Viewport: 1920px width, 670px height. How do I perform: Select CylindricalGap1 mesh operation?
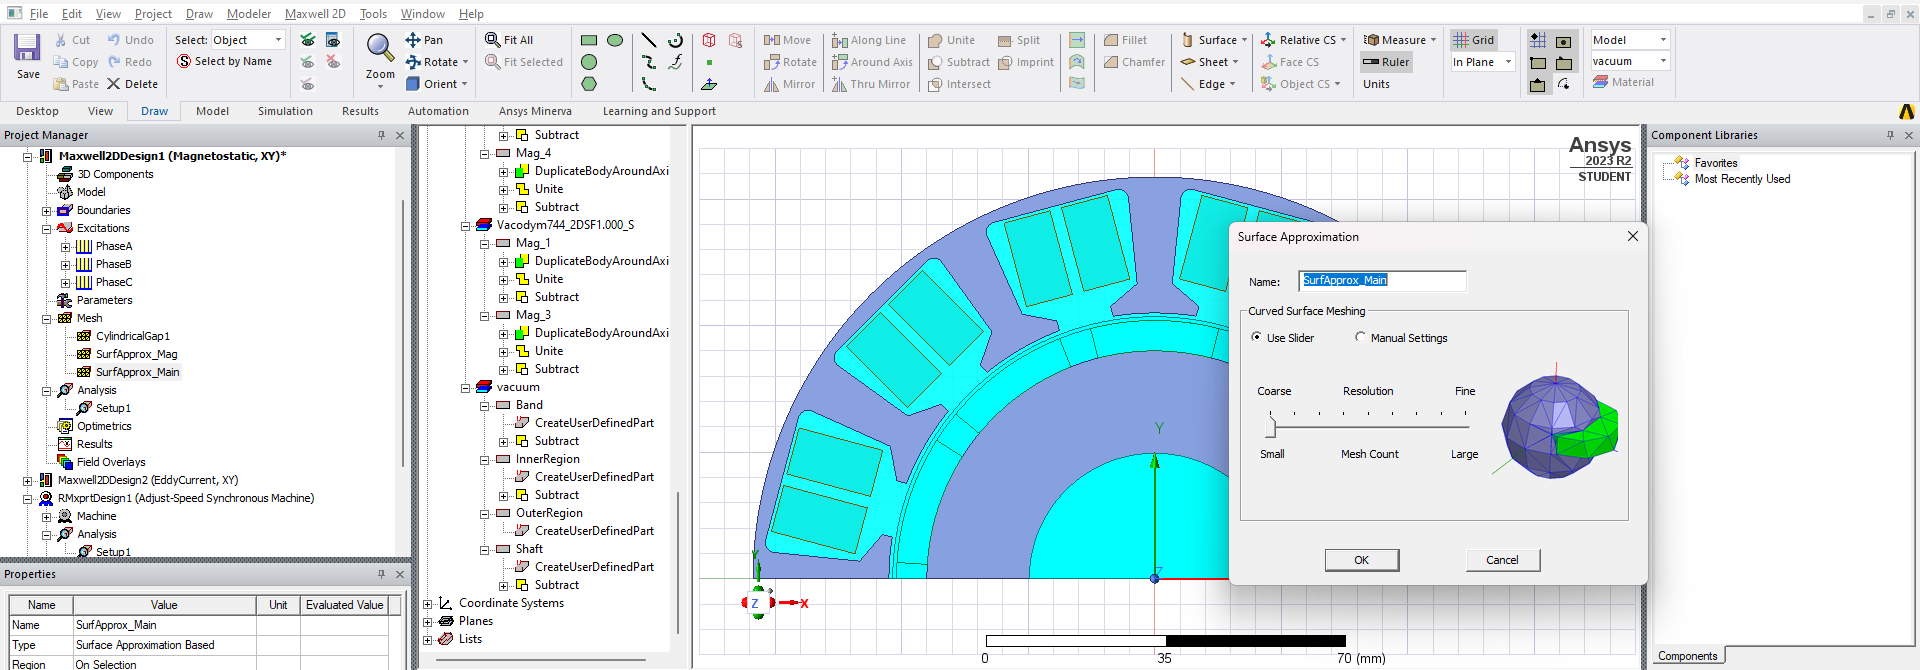pyautogui.click(x=132, y=336)
